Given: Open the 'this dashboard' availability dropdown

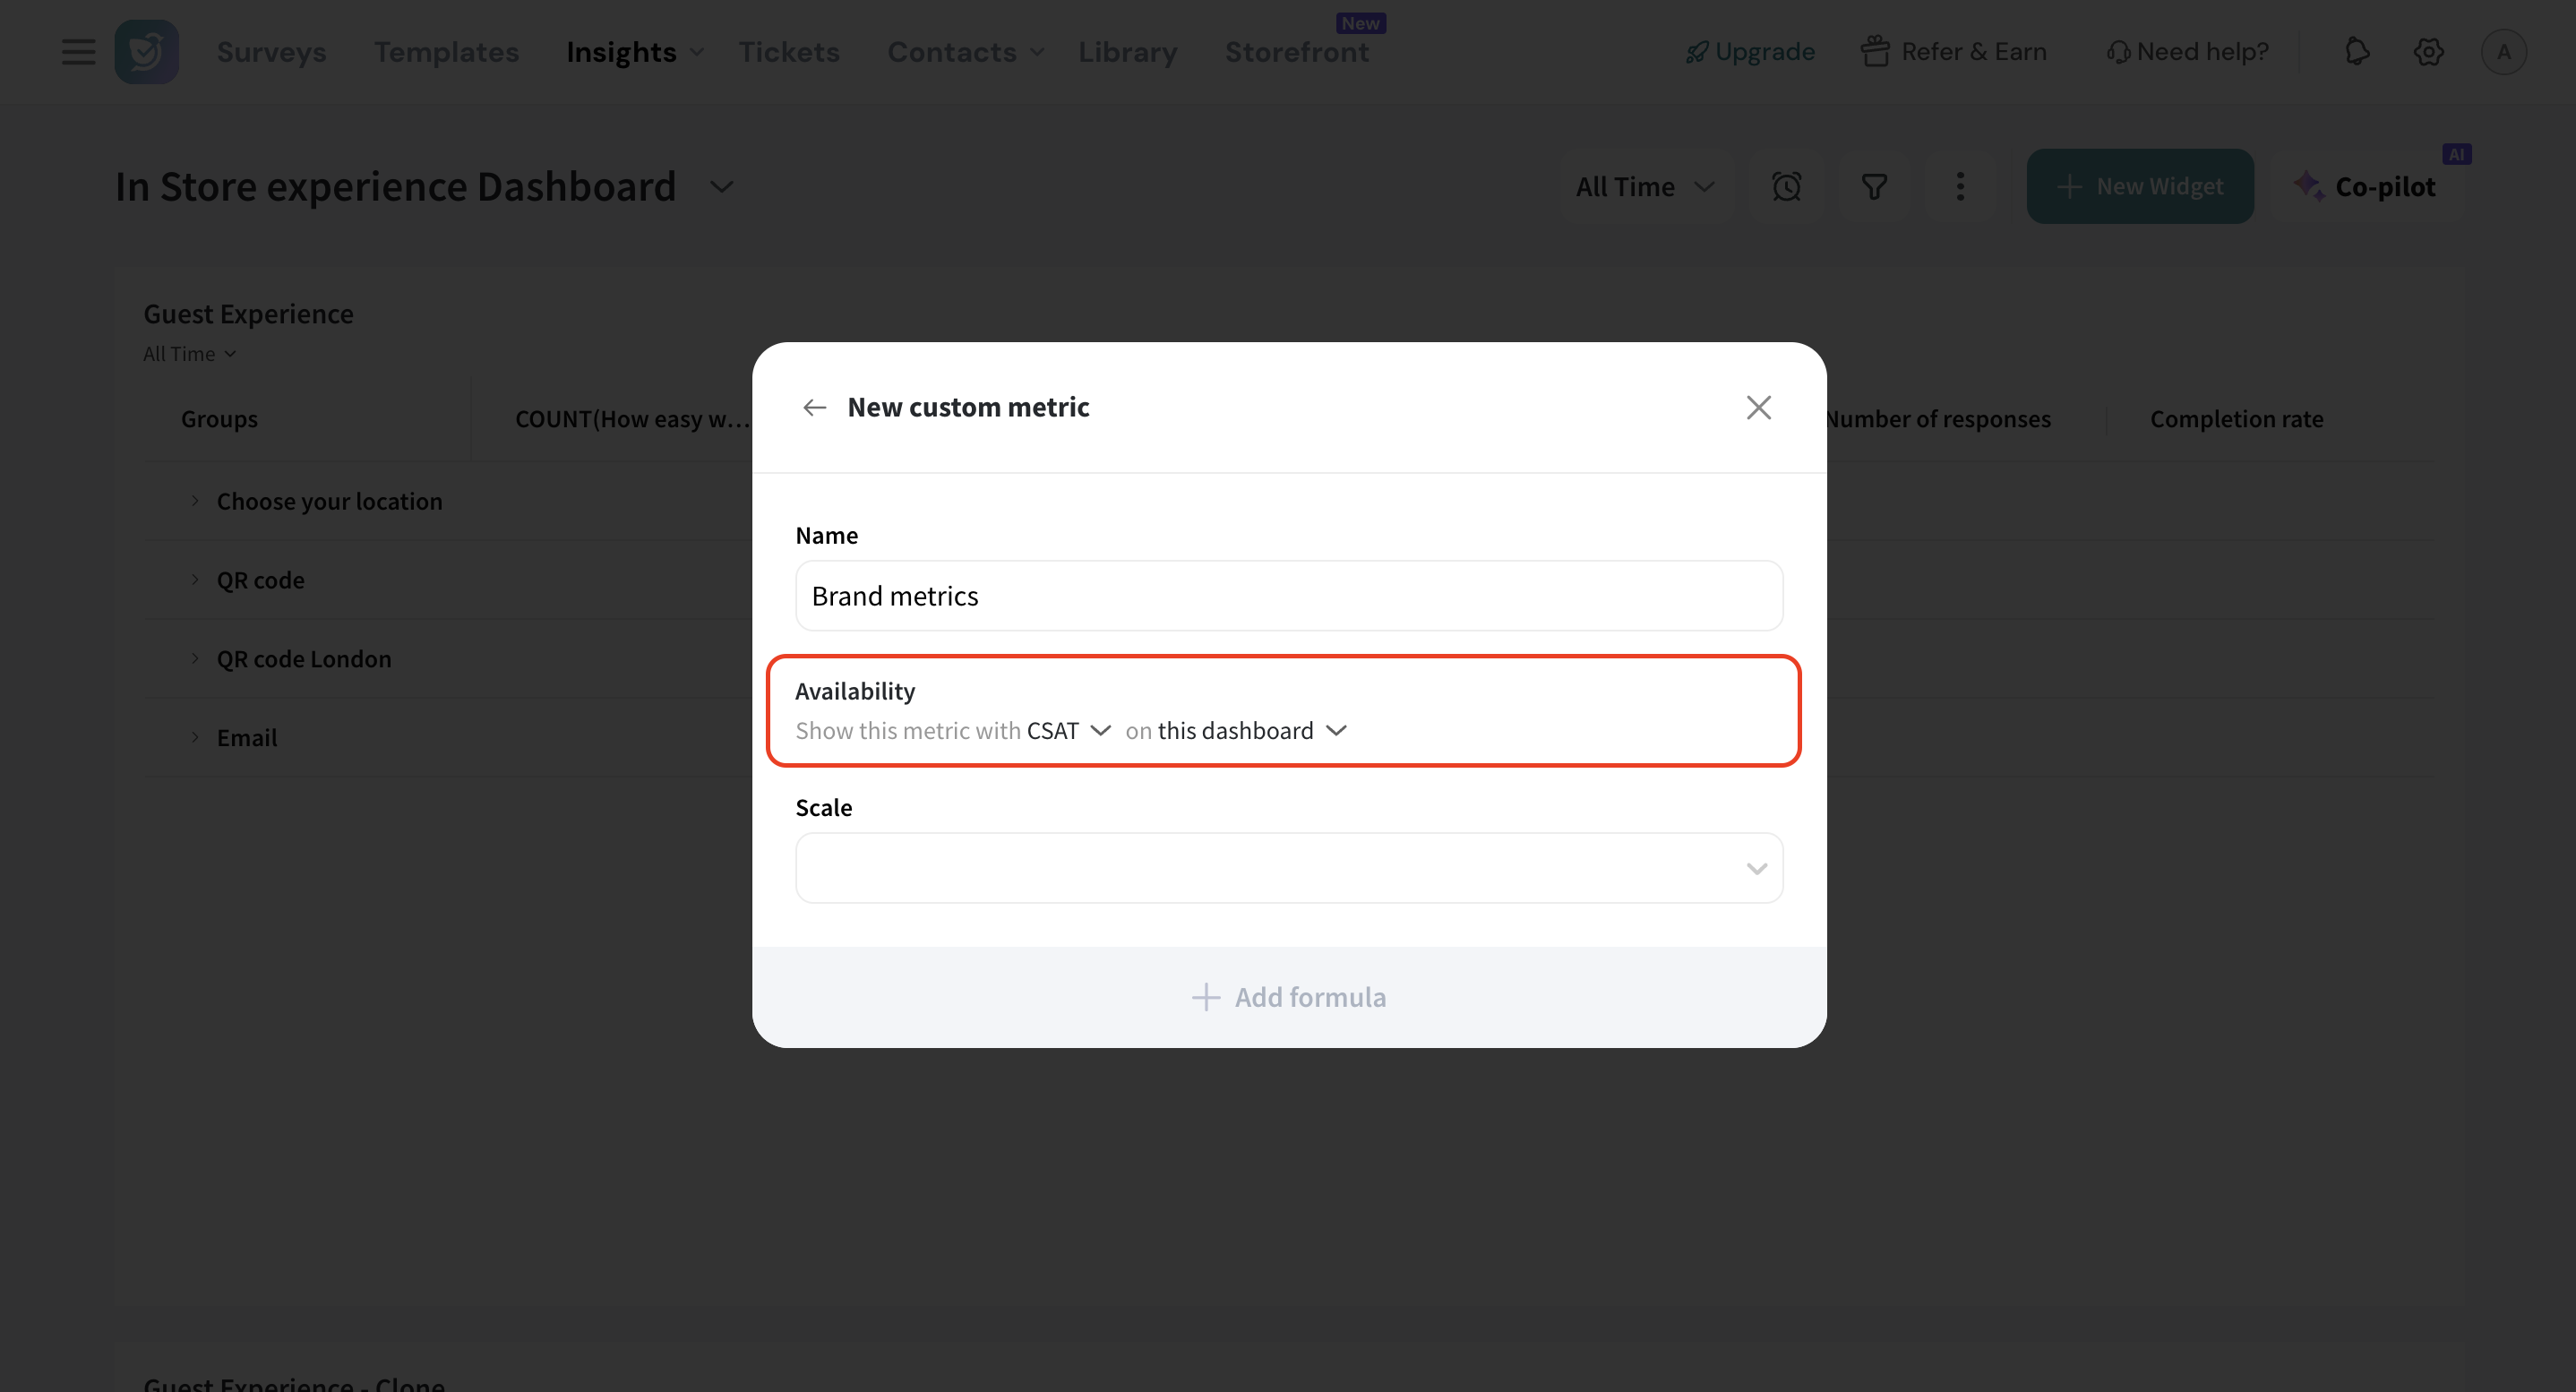Looking at the screenshot, I should click(x=1252, y=731).
